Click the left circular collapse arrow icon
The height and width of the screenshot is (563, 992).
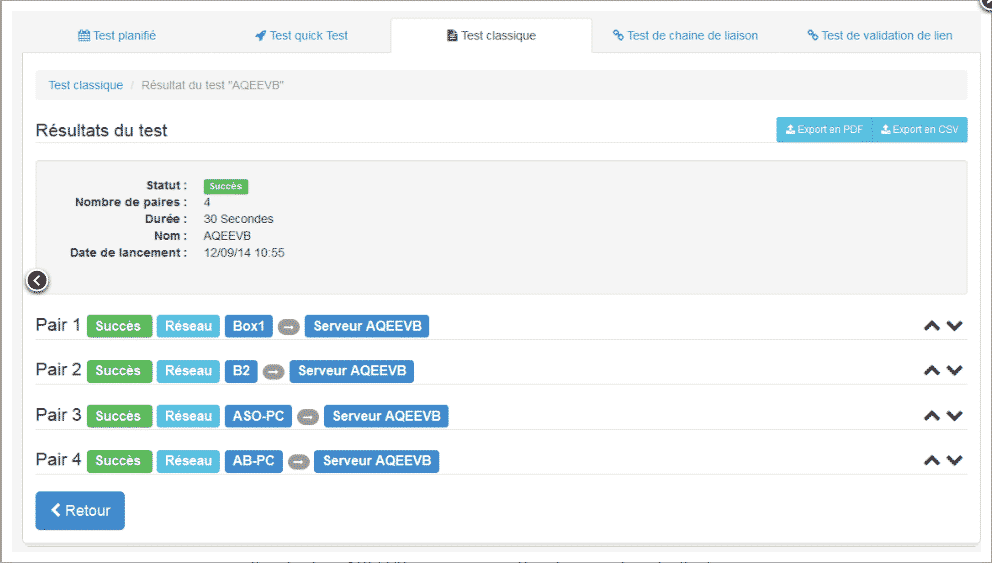37,281
